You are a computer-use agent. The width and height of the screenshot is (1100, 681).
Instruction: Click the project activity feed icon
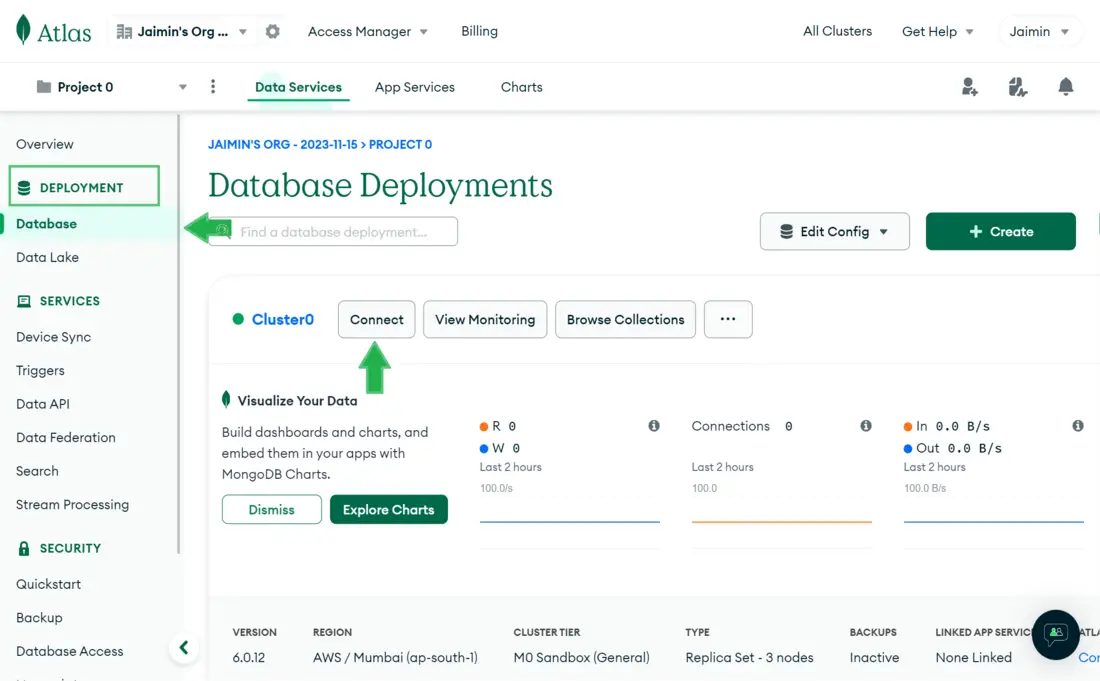click(x=1018, y=87)
